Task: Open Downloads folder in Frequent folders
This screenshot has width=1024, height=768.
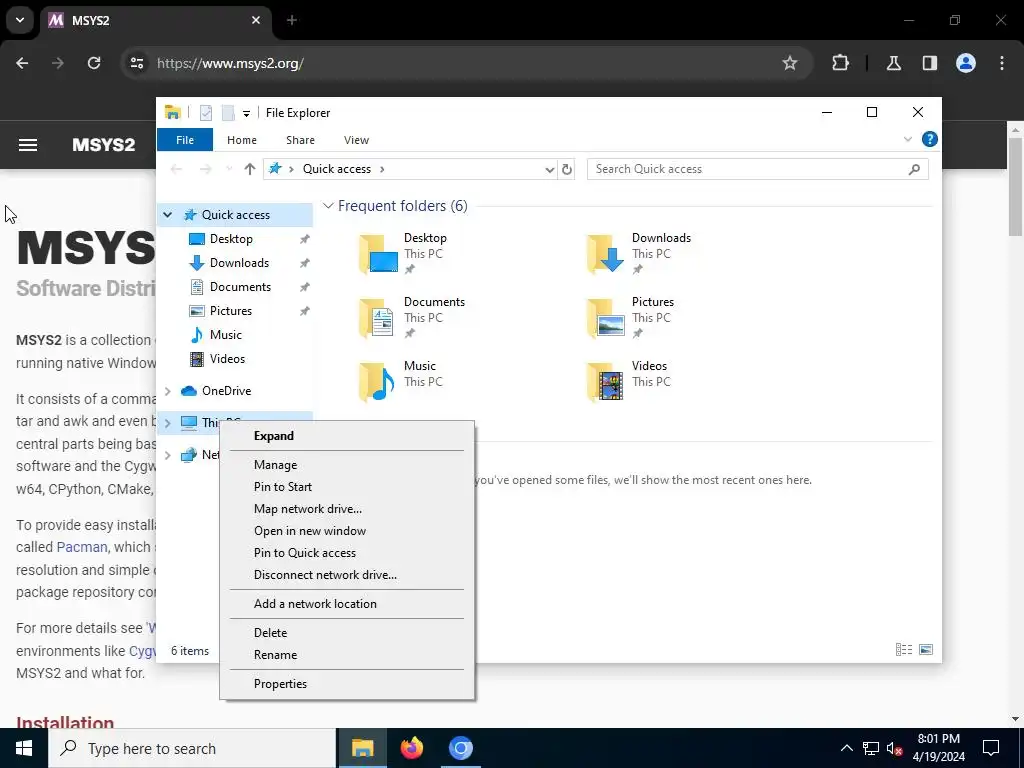Action: 639,253
